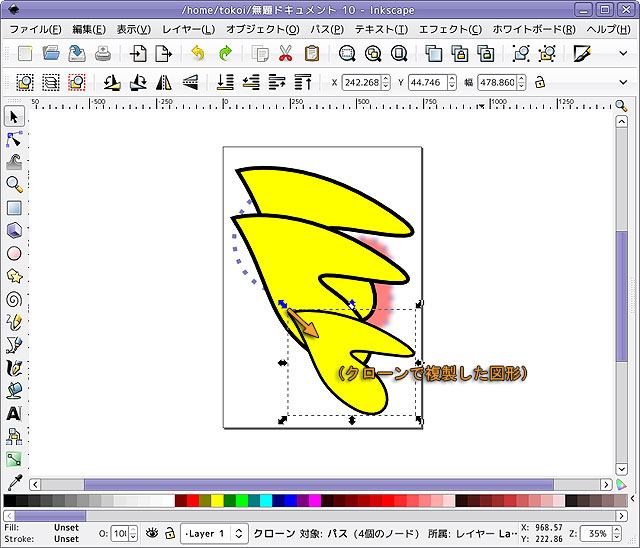Image resolution: width=640 pixels, height=548 pixels.
Task: Toggle layer visibility eye icon
Action: click(153, 534)
